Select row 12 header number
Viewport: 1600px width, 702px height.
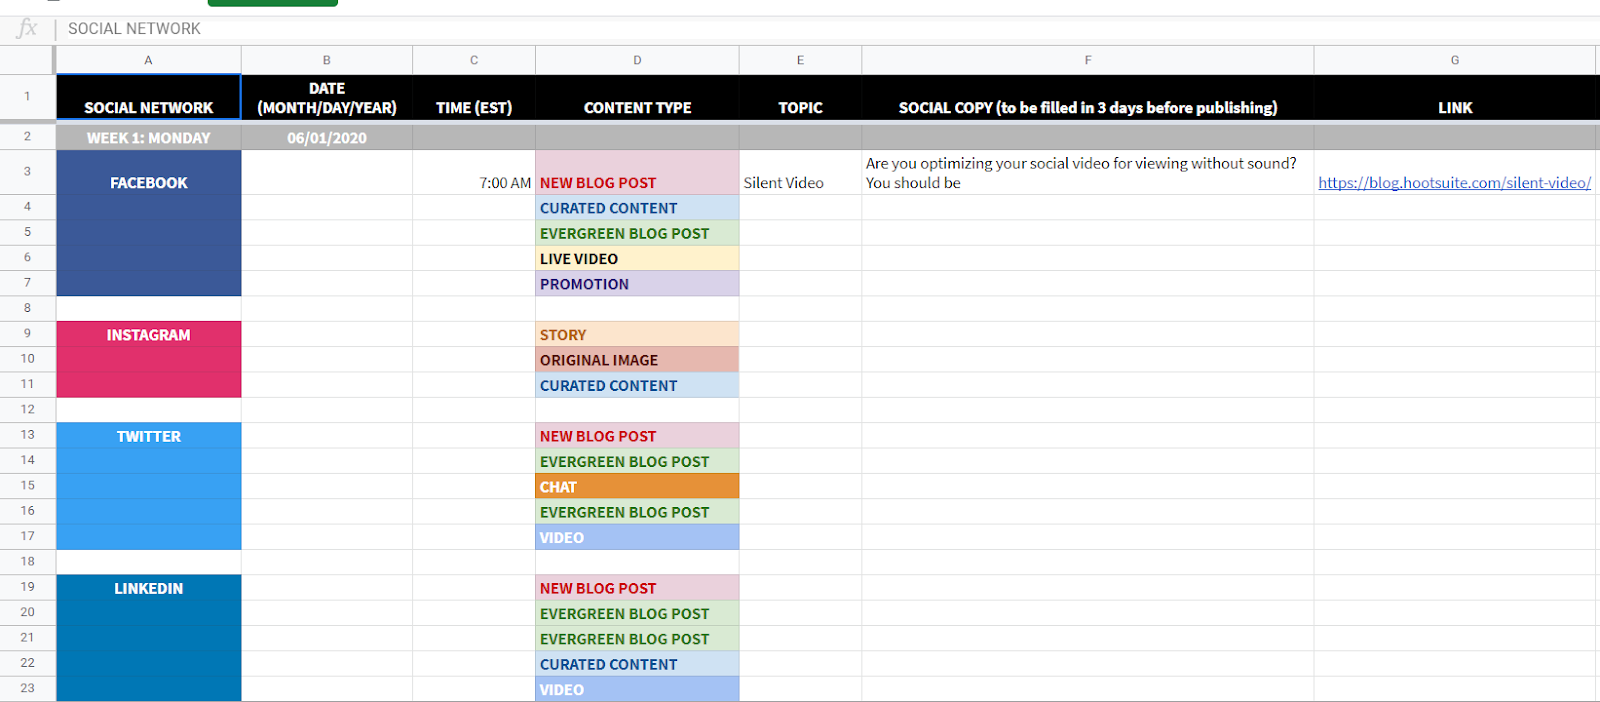27,409
